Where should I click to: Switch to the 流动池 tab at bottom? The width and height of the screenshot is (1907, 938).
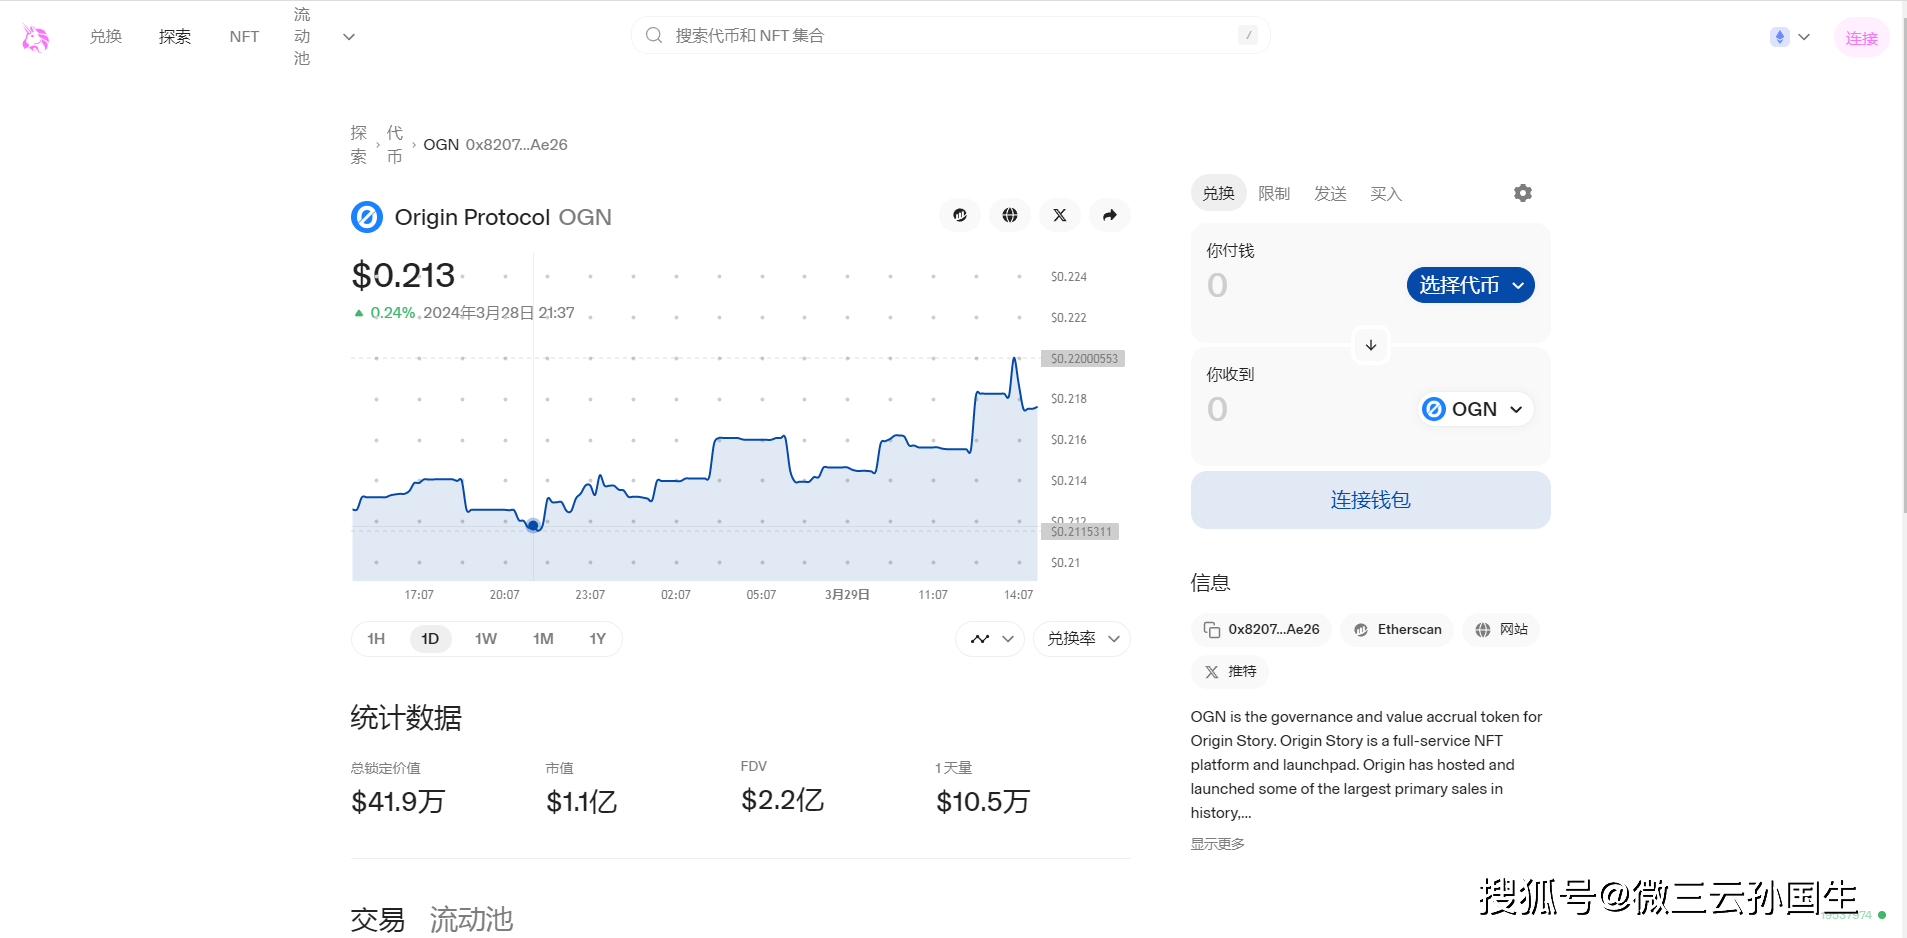coord(471,919)
